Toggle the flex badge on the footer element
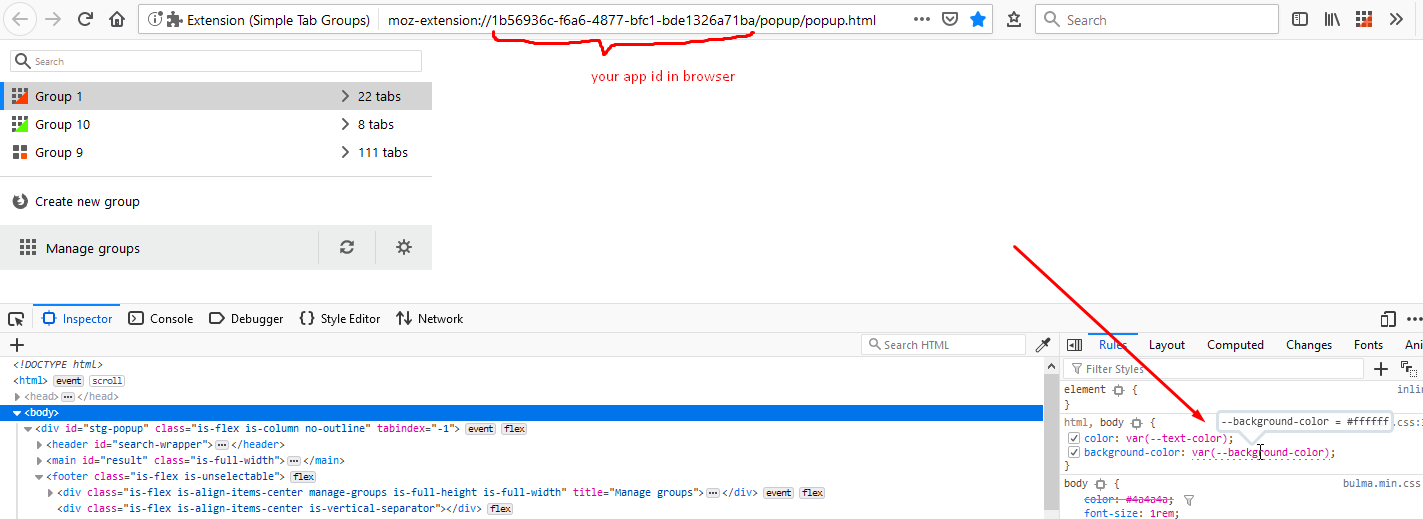1423x519 pixels. pyautogui.click(x=303, y=477)
